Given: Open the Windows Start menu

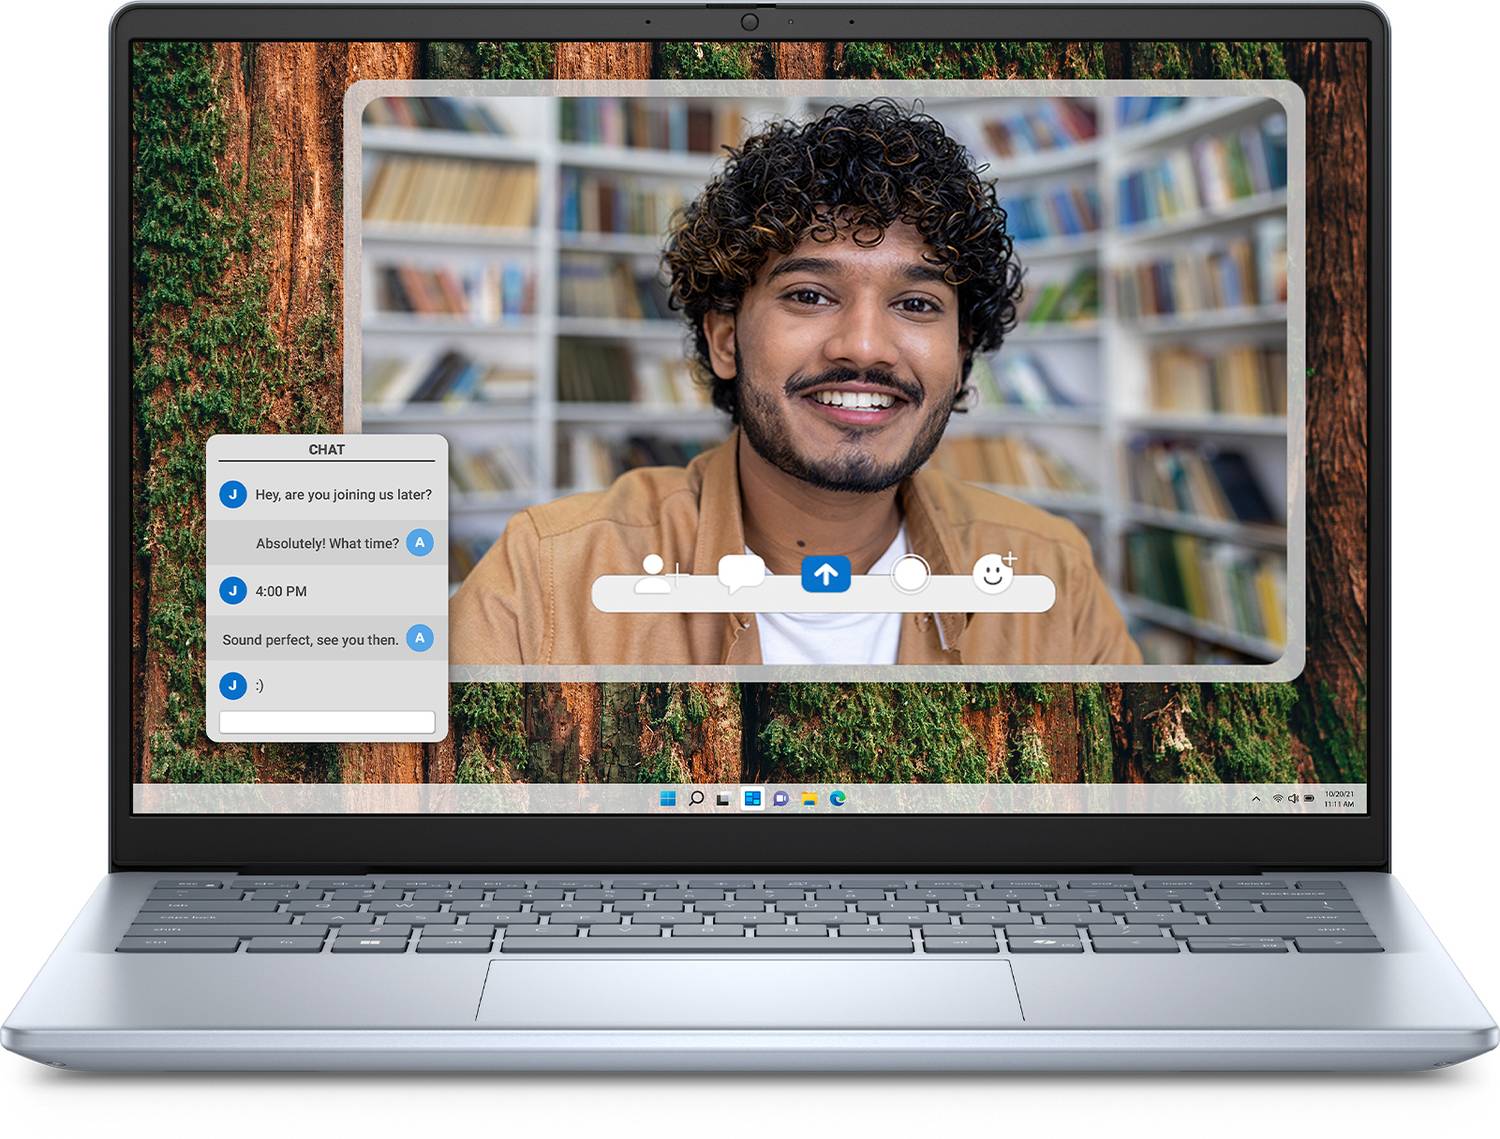Looking at the screenshot, I should point(668,798).
